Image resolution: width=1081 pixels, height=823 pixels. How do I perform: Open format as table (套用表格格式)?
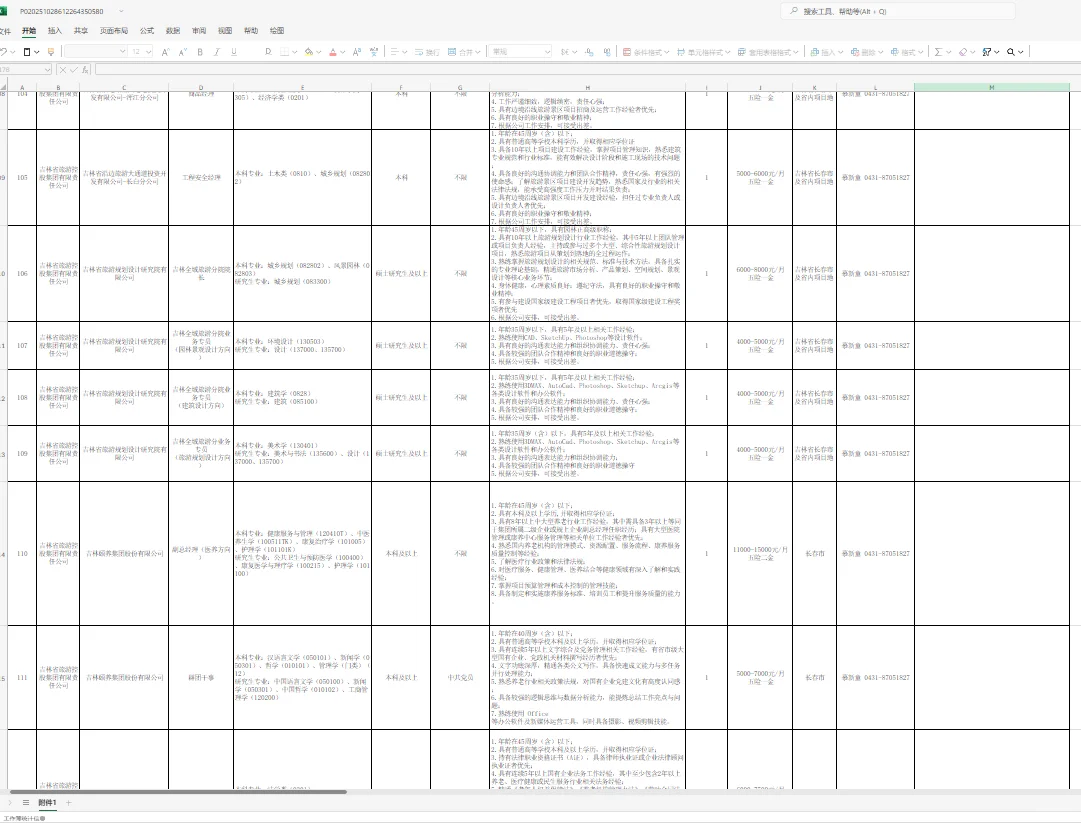[x=768, y=52]
